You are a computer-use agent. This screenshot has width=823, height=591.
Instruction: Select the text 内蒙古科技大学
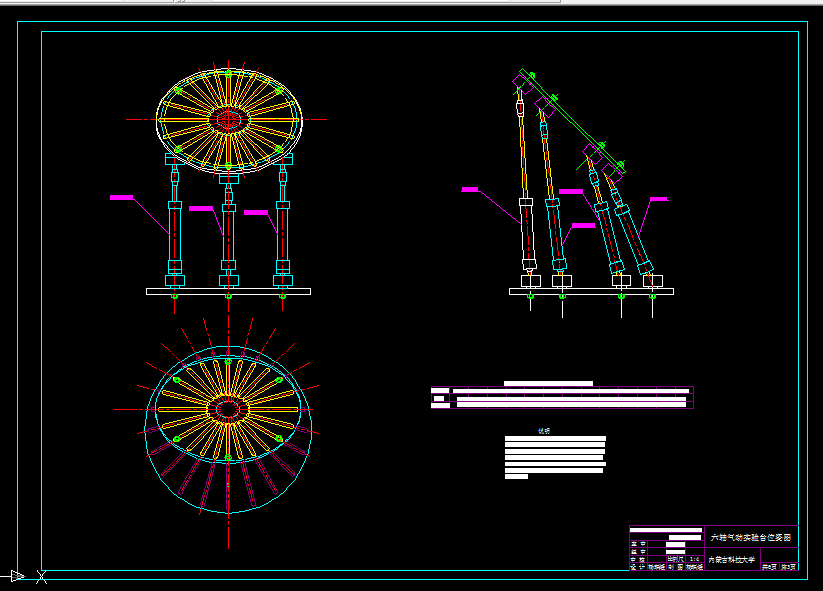click(x=732, y=560)
